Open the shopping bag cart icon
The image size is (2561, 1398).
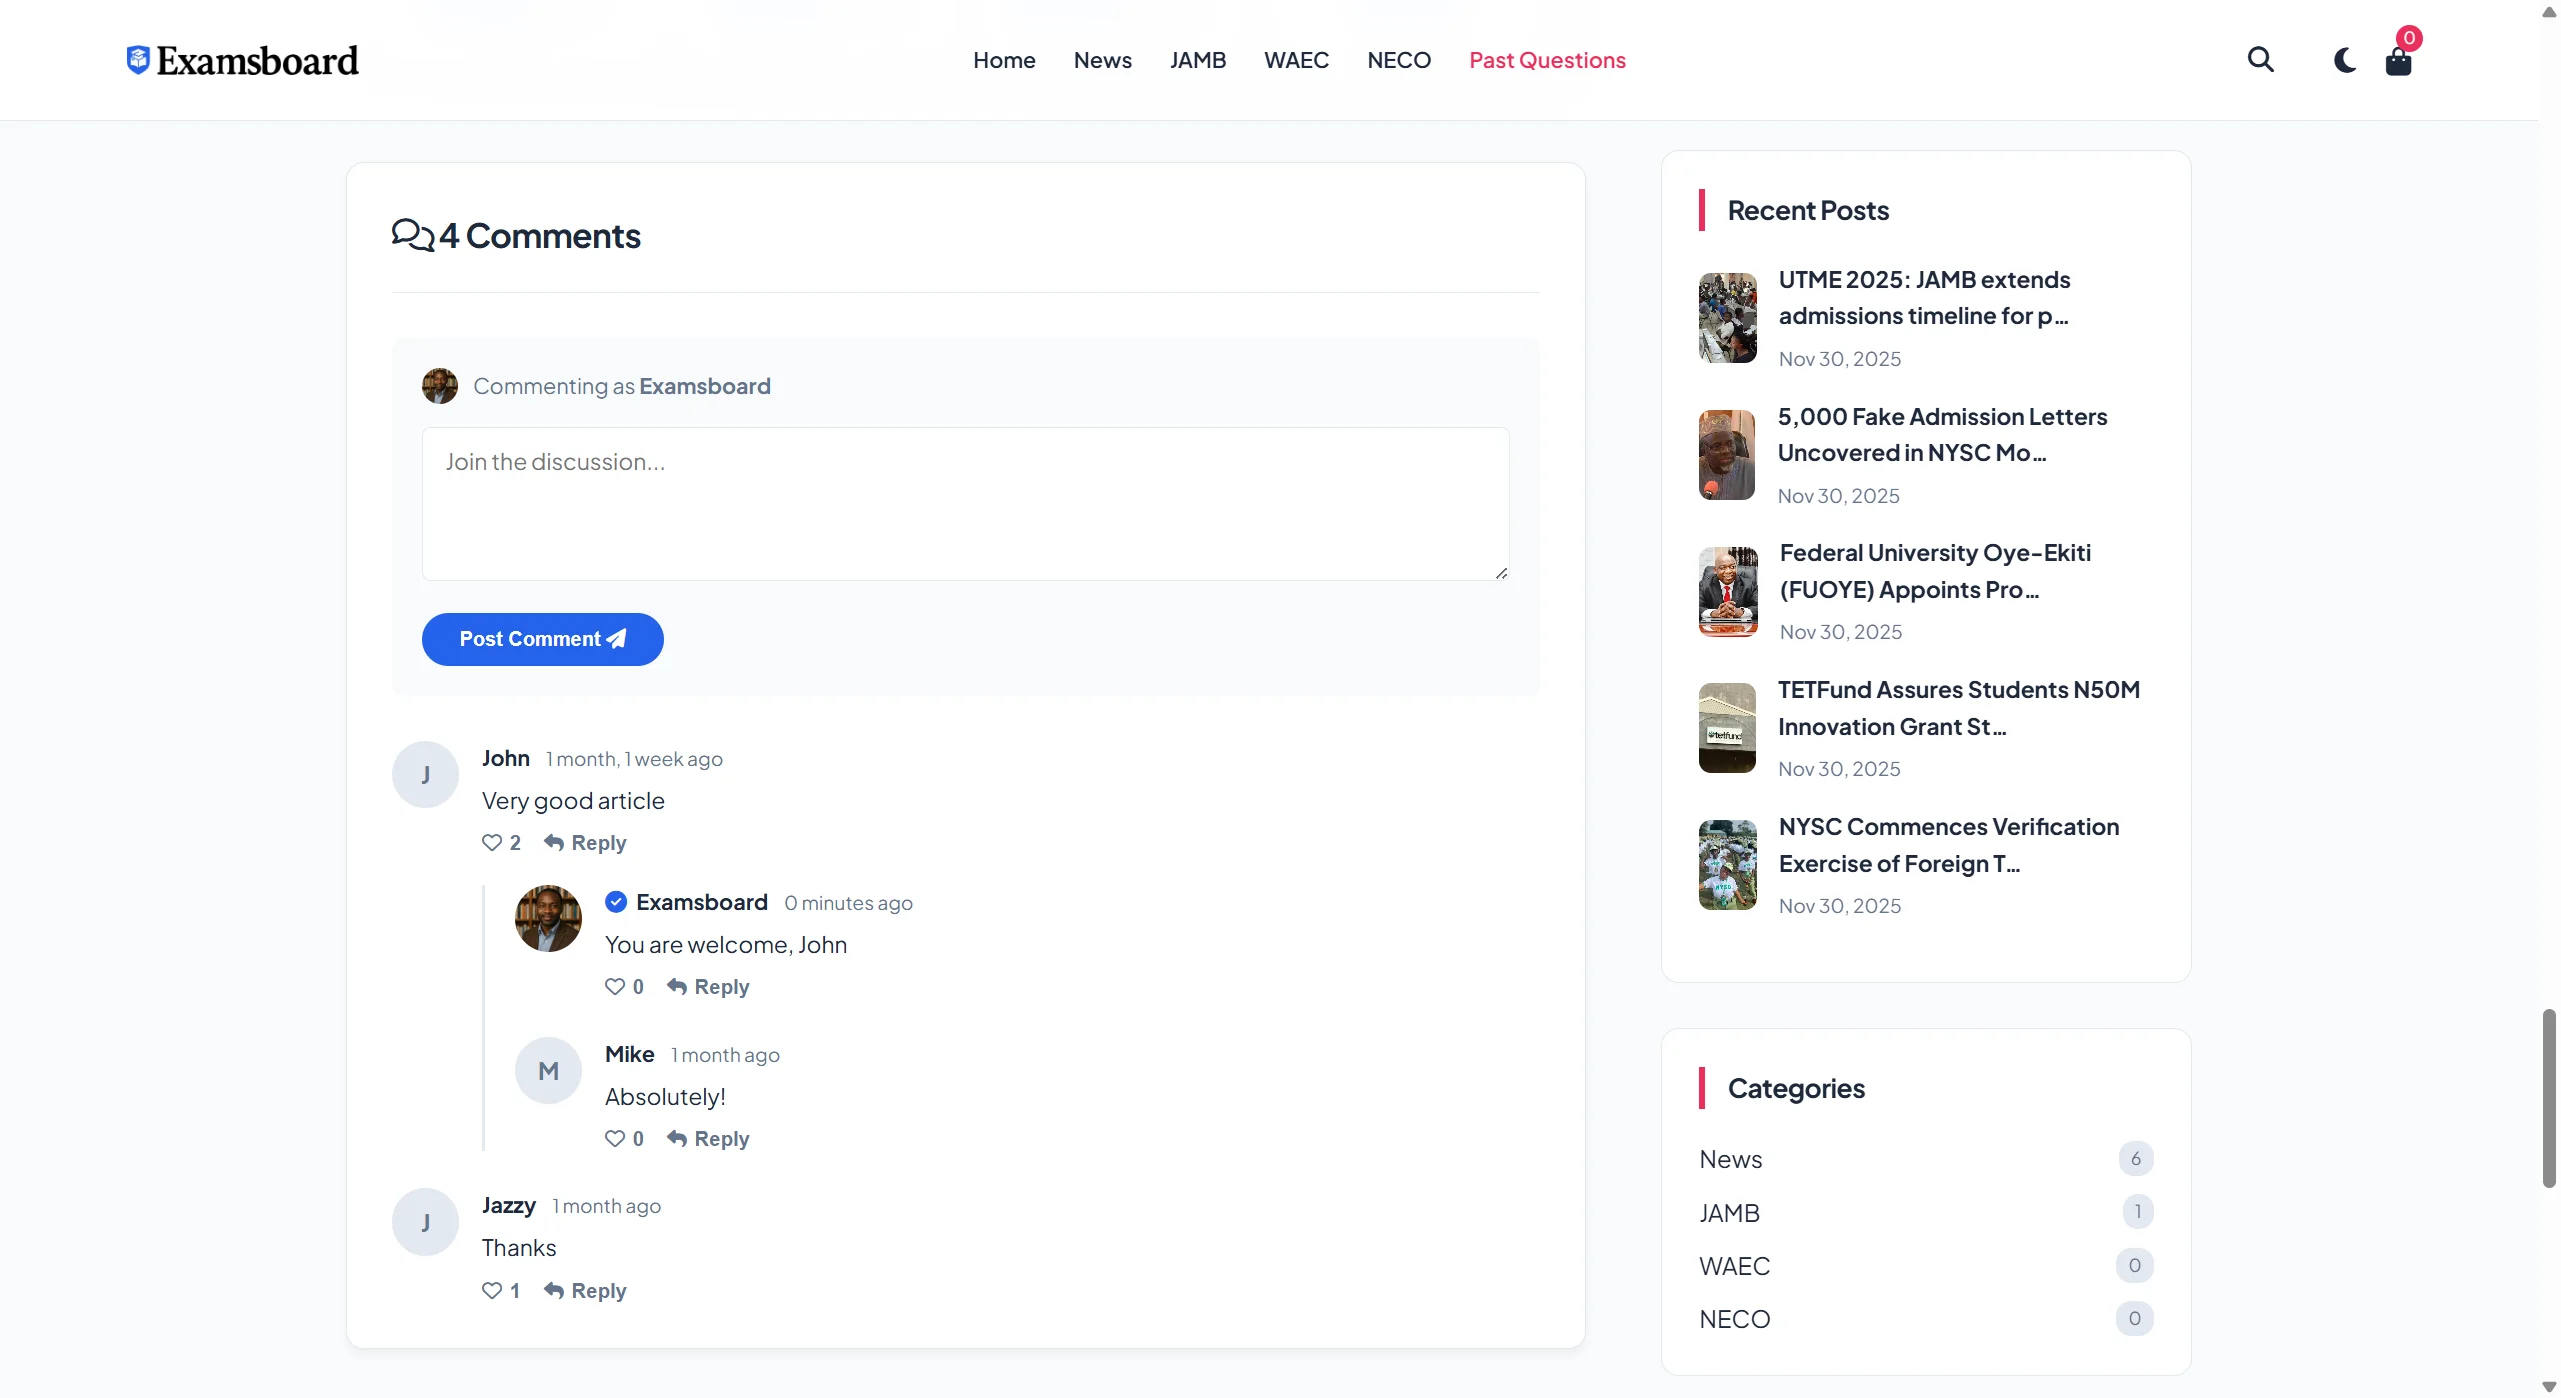pyautogui.click(x=2398, y=62)
